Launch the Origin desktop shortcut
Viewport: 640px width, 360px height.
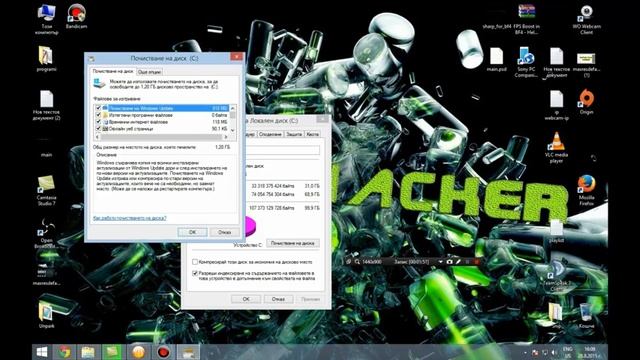pyautogui.click(x=586, y=101)
